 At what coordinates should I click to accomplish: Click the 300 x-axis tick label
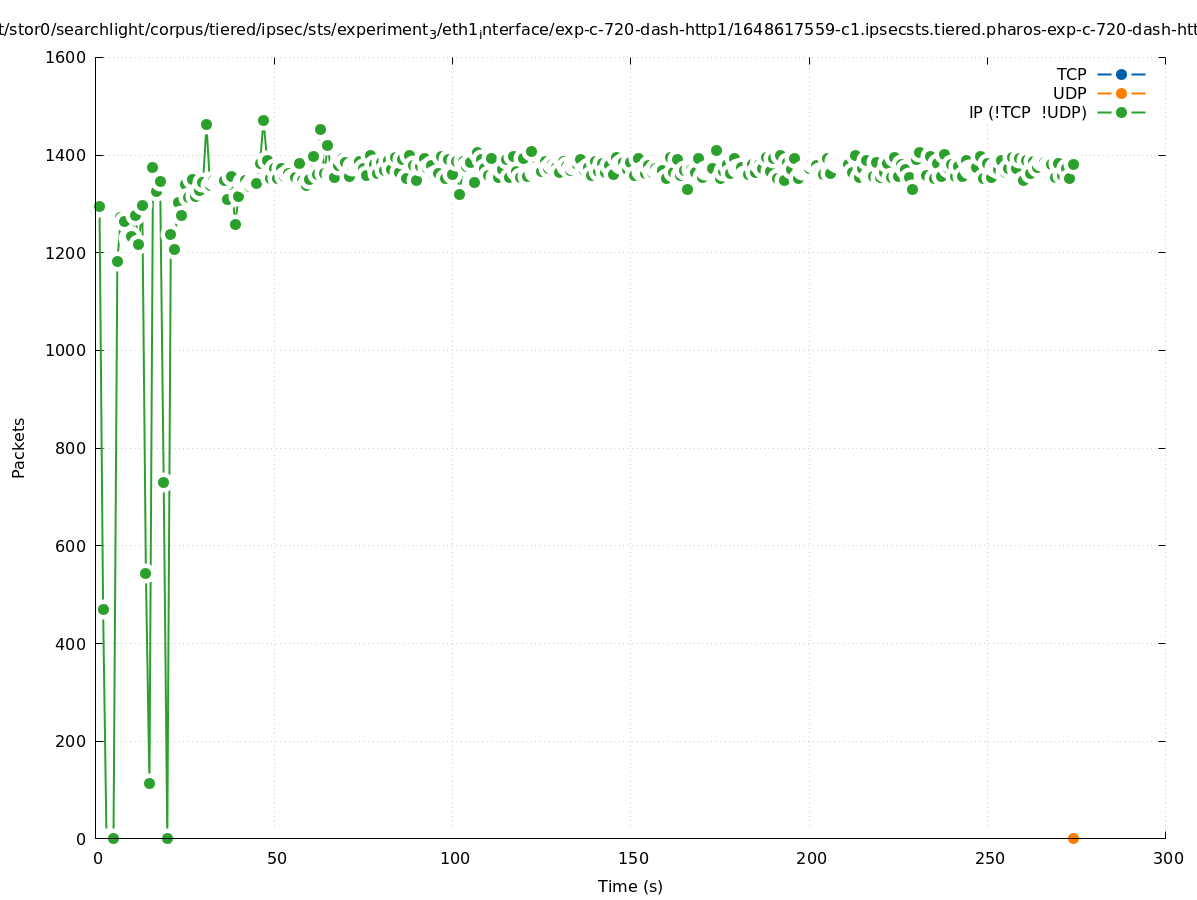(x=1166, y=858)
